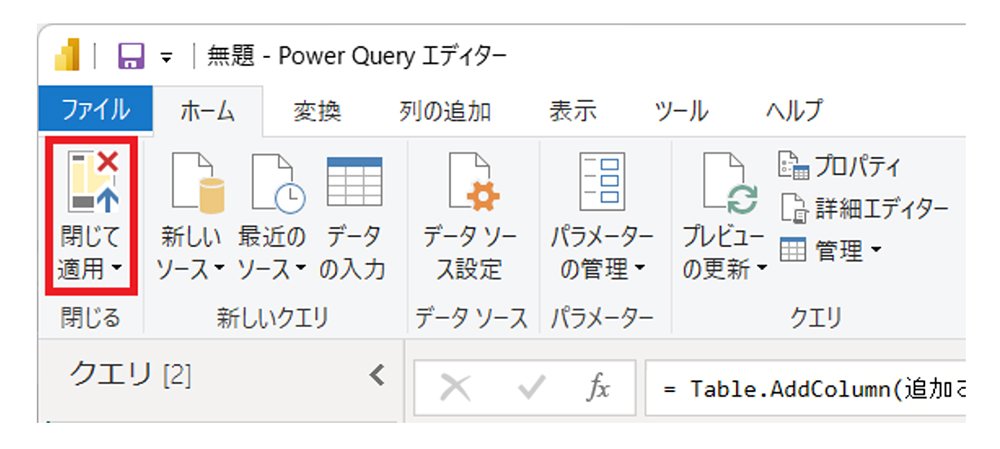Confirm formula with the checkmark icon
Image resolution: width=1000 pixels, height=449 pixels.
point(531,387)
